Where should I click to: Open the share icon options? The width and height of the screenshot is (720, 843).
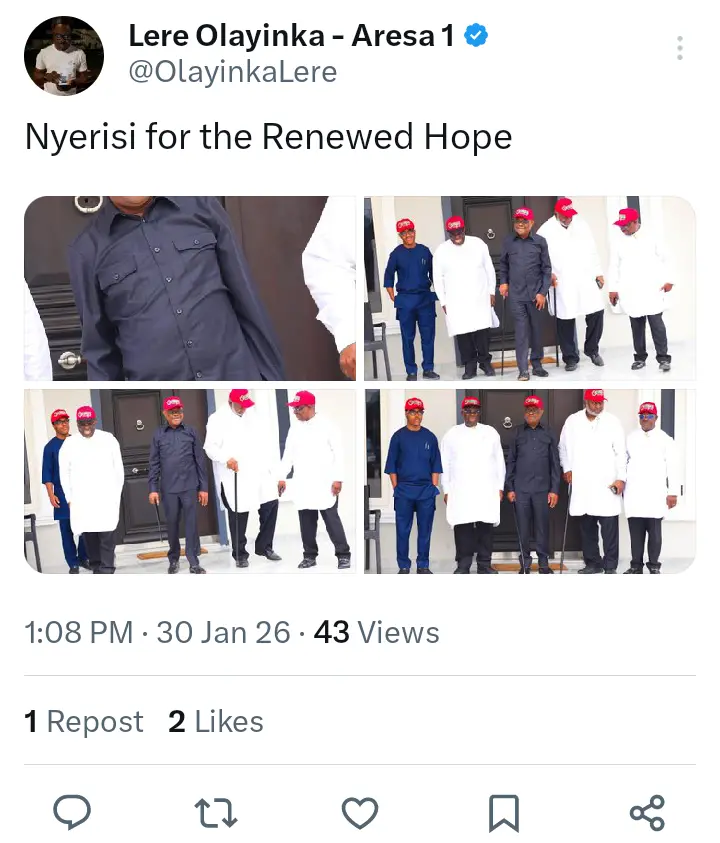[x=648, y=812]
